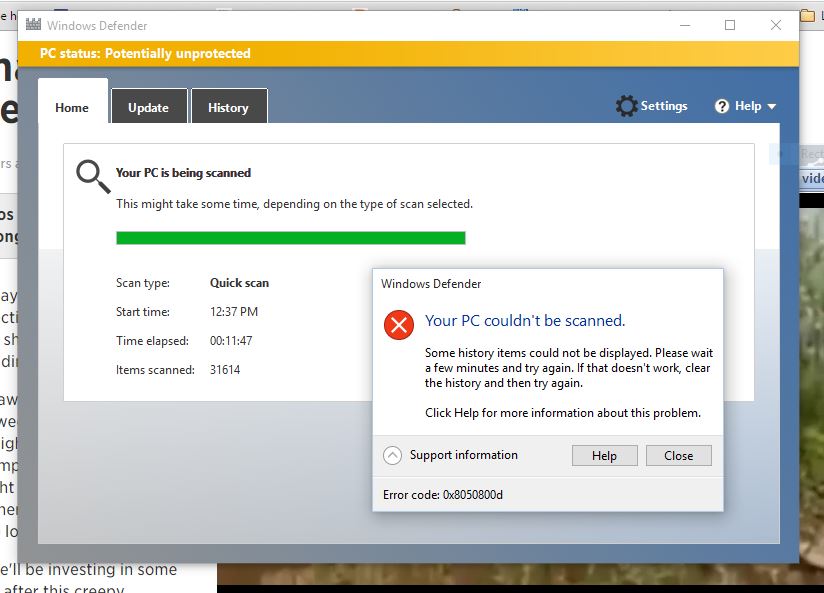Viewport: 824px width, 593px height.
Task: Click the 'Quick scan' scan type value
Action: tap(239, 283)
